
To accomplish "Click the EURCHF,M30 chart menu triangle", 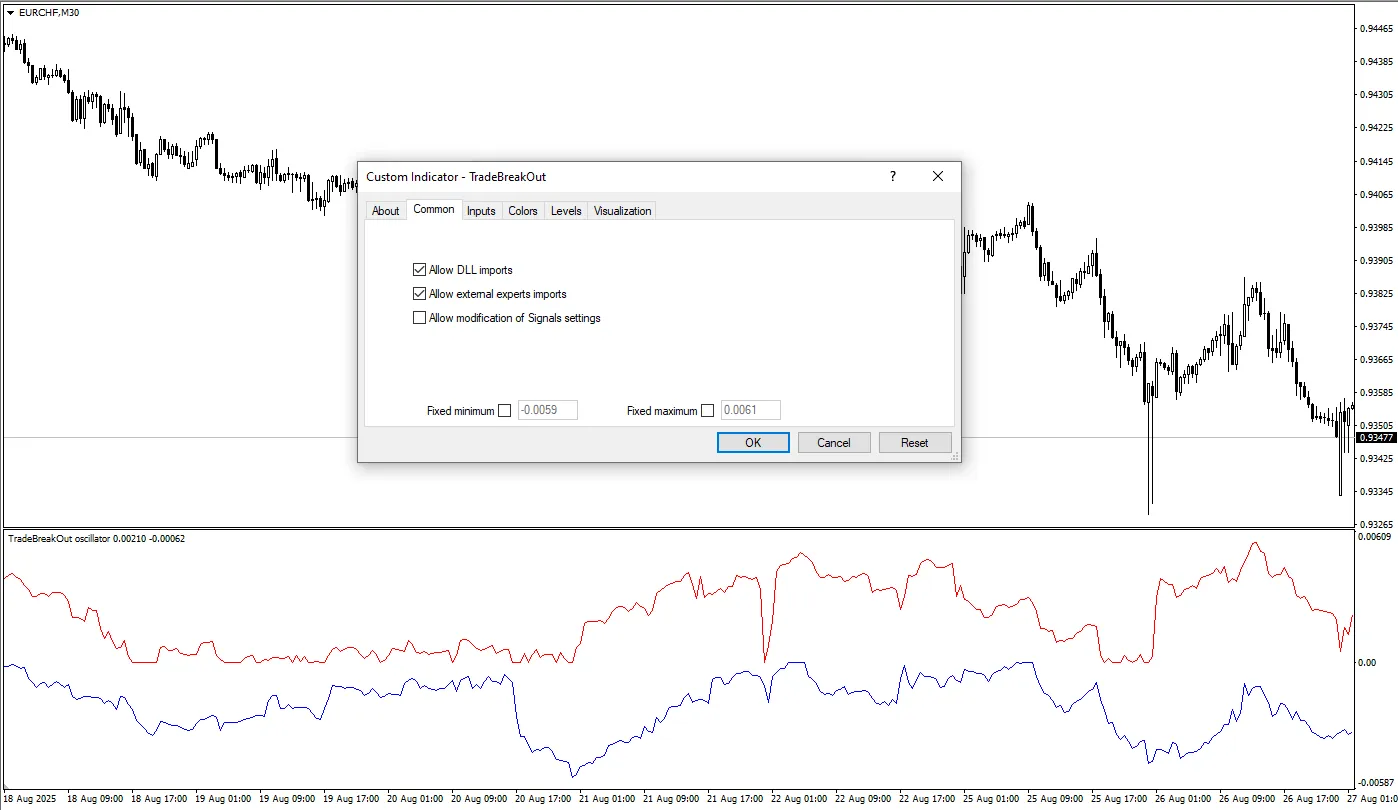I will click(10, 12).
